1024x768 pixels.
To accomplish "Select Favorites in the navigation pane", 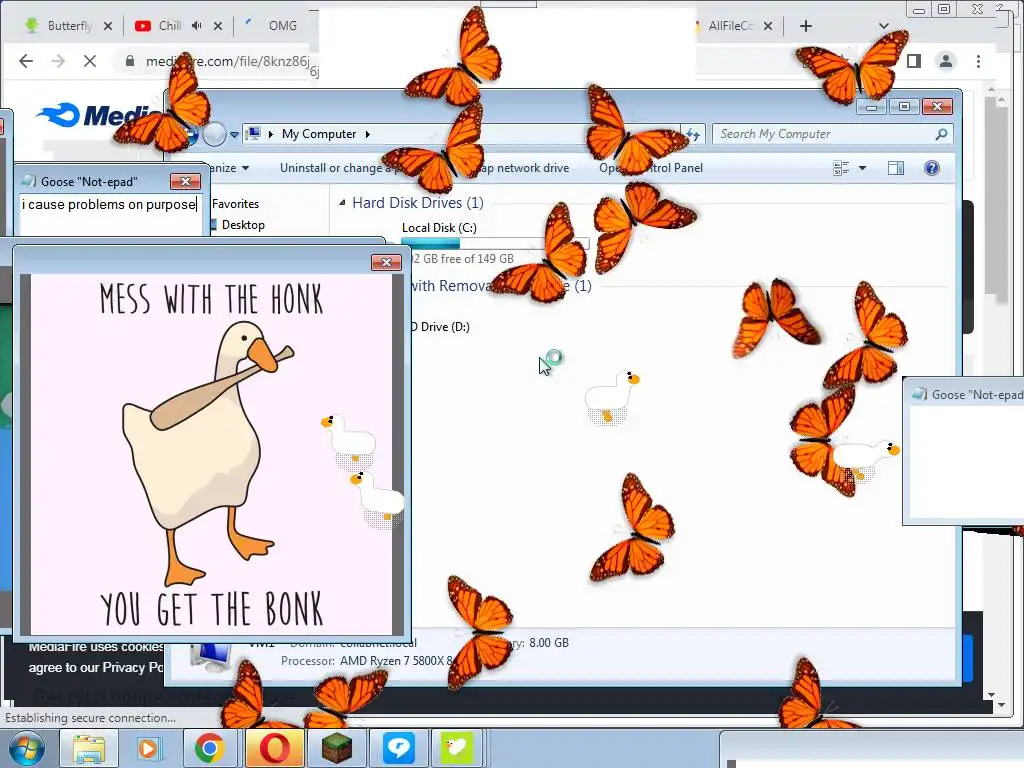I will [x=235, y=204].
